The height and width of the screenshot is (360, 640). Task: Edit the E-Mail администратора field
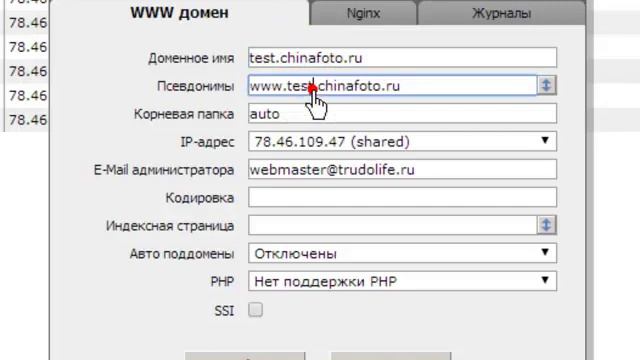pos(402,169)
